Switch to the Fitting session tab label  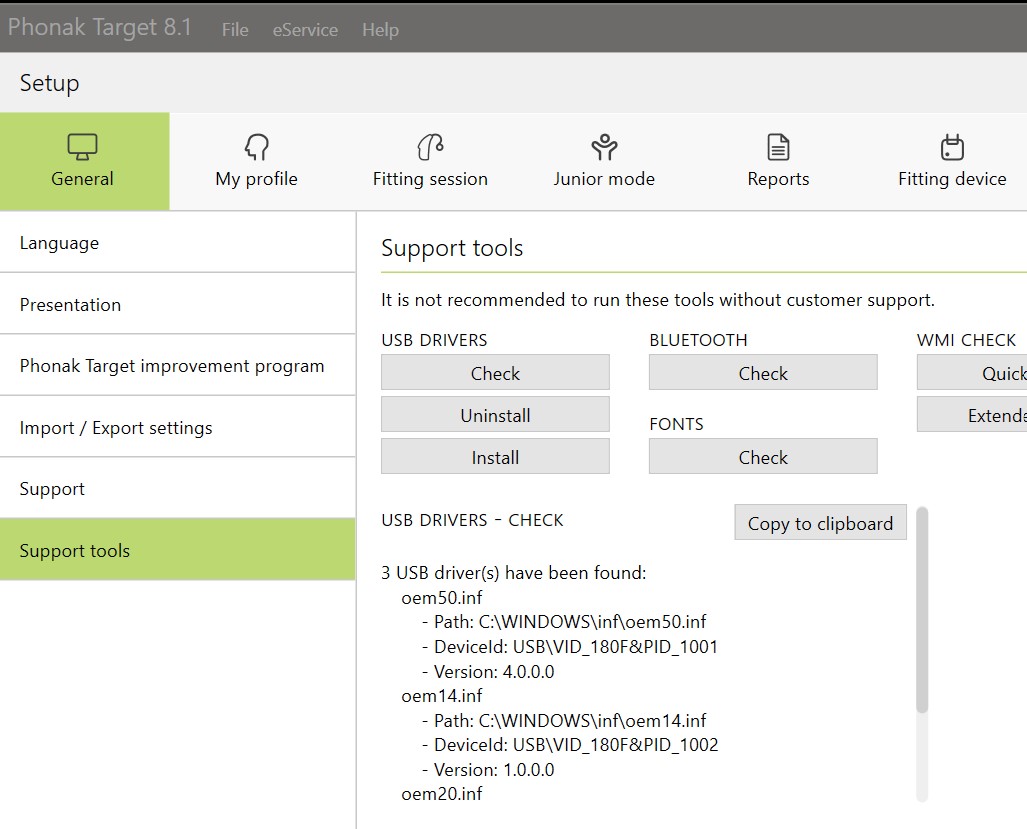point(430,179)
